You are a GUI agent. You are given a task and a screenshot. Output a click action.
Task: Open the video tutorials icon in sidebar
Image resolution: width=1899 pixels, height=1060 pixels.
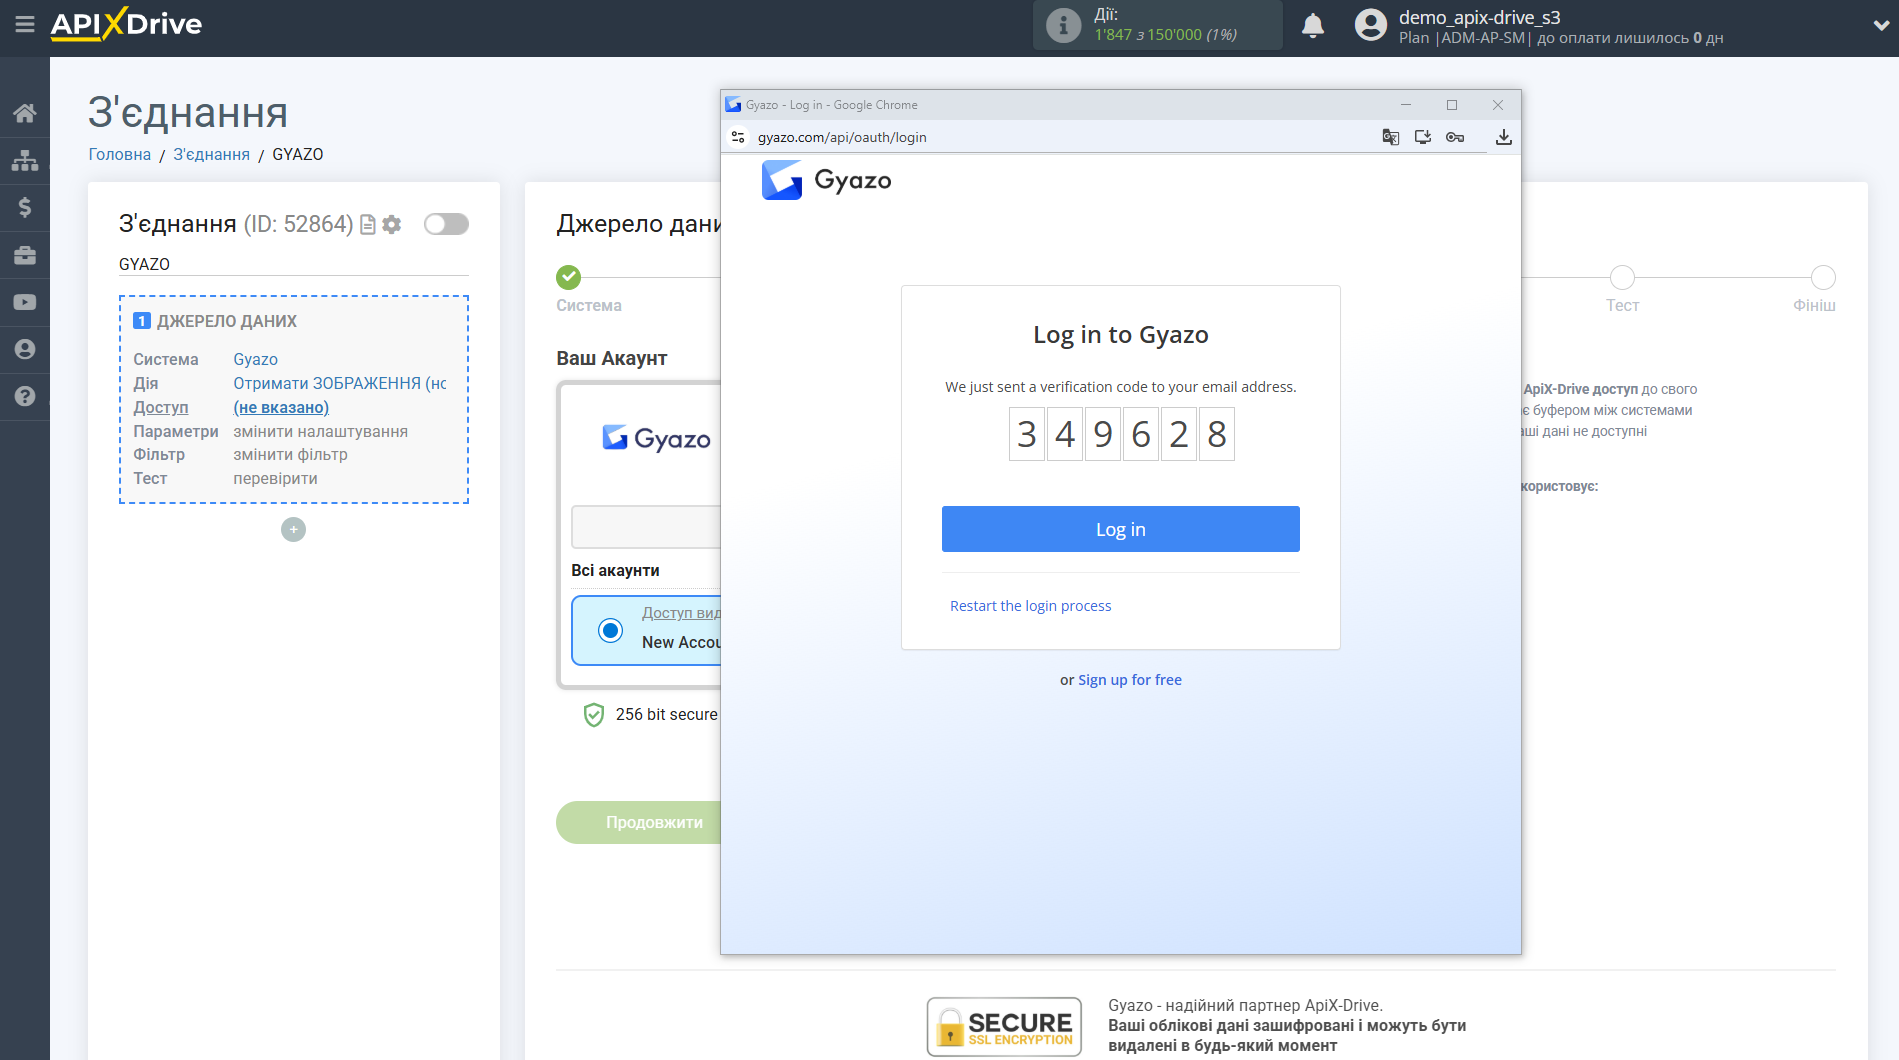click(x=25, y=301)
